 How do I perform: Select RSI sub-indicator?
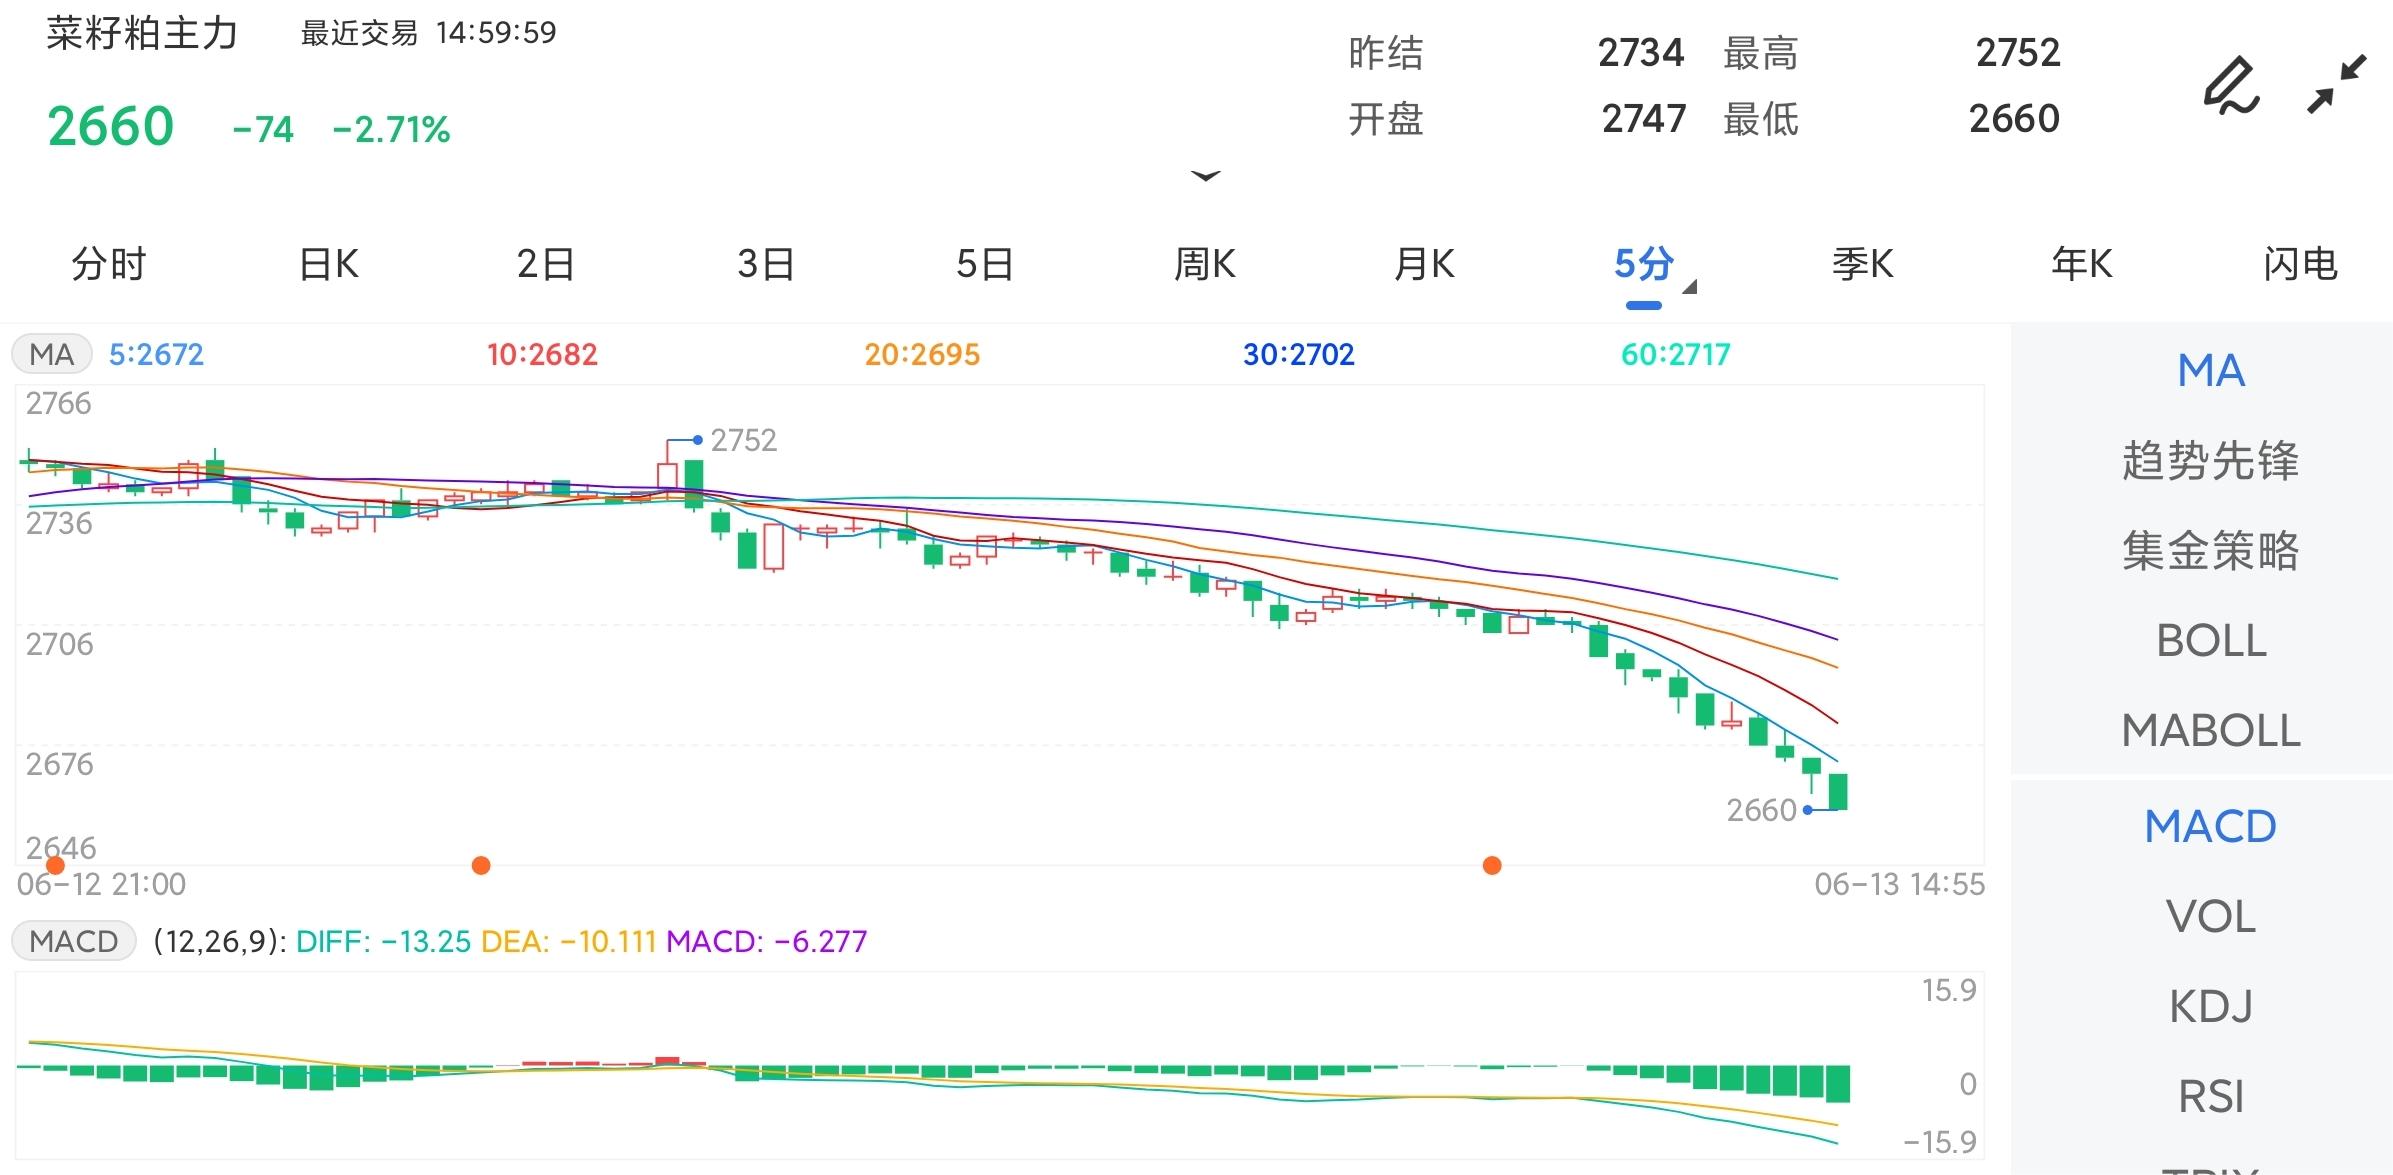point(2211,1097)
